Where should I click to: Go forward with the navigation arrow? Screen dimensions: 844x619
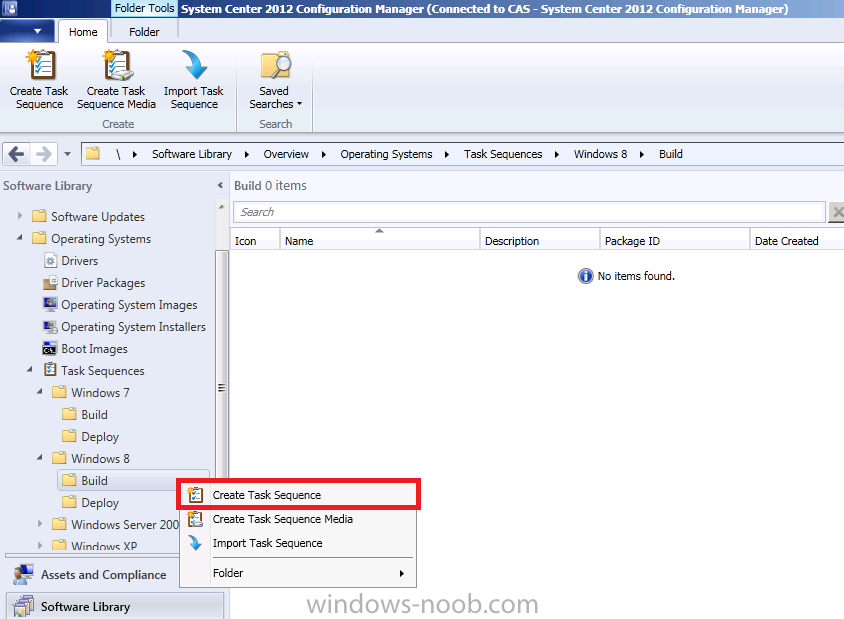(x=44, y=154)
